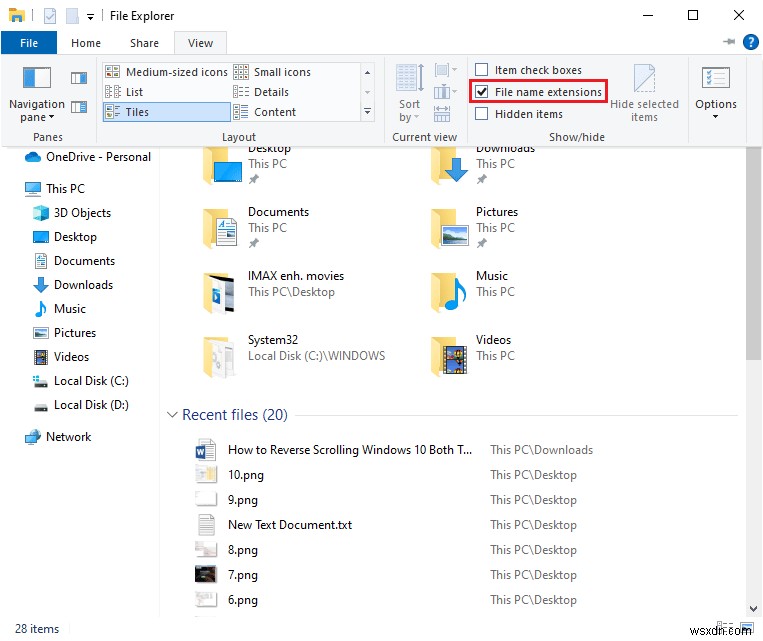763x641 pixels.
Task: Open the System32 folder tile
Action: [x=294, y=355]
